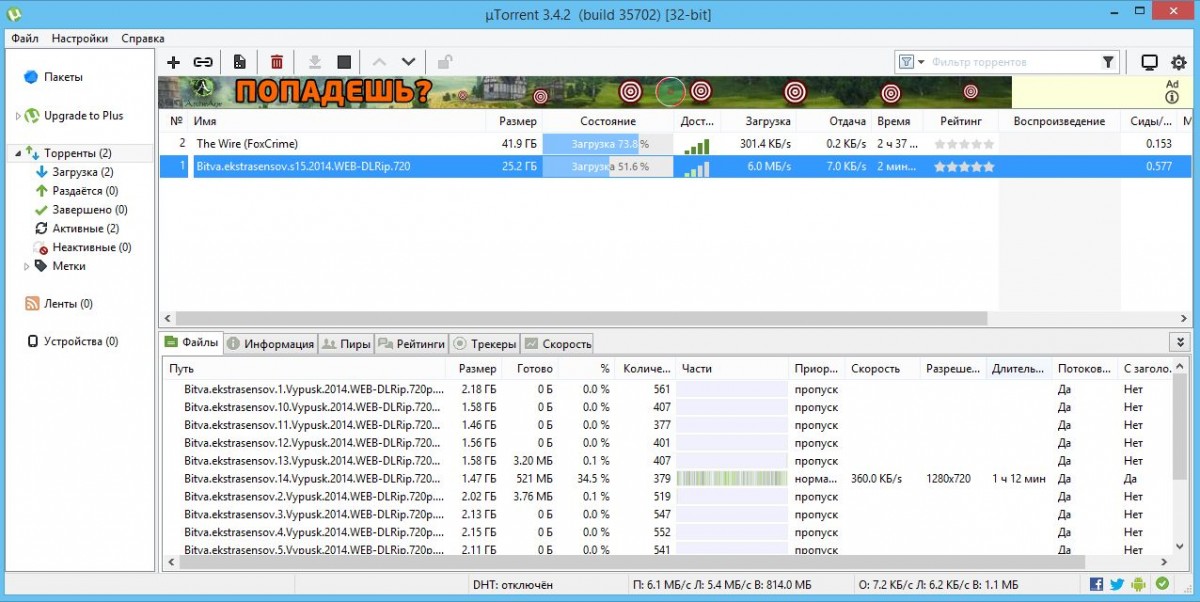Collapse the Торренты (2) tree node
The height and width of the screenshot is (602, 1200).
tap(16, 154)
